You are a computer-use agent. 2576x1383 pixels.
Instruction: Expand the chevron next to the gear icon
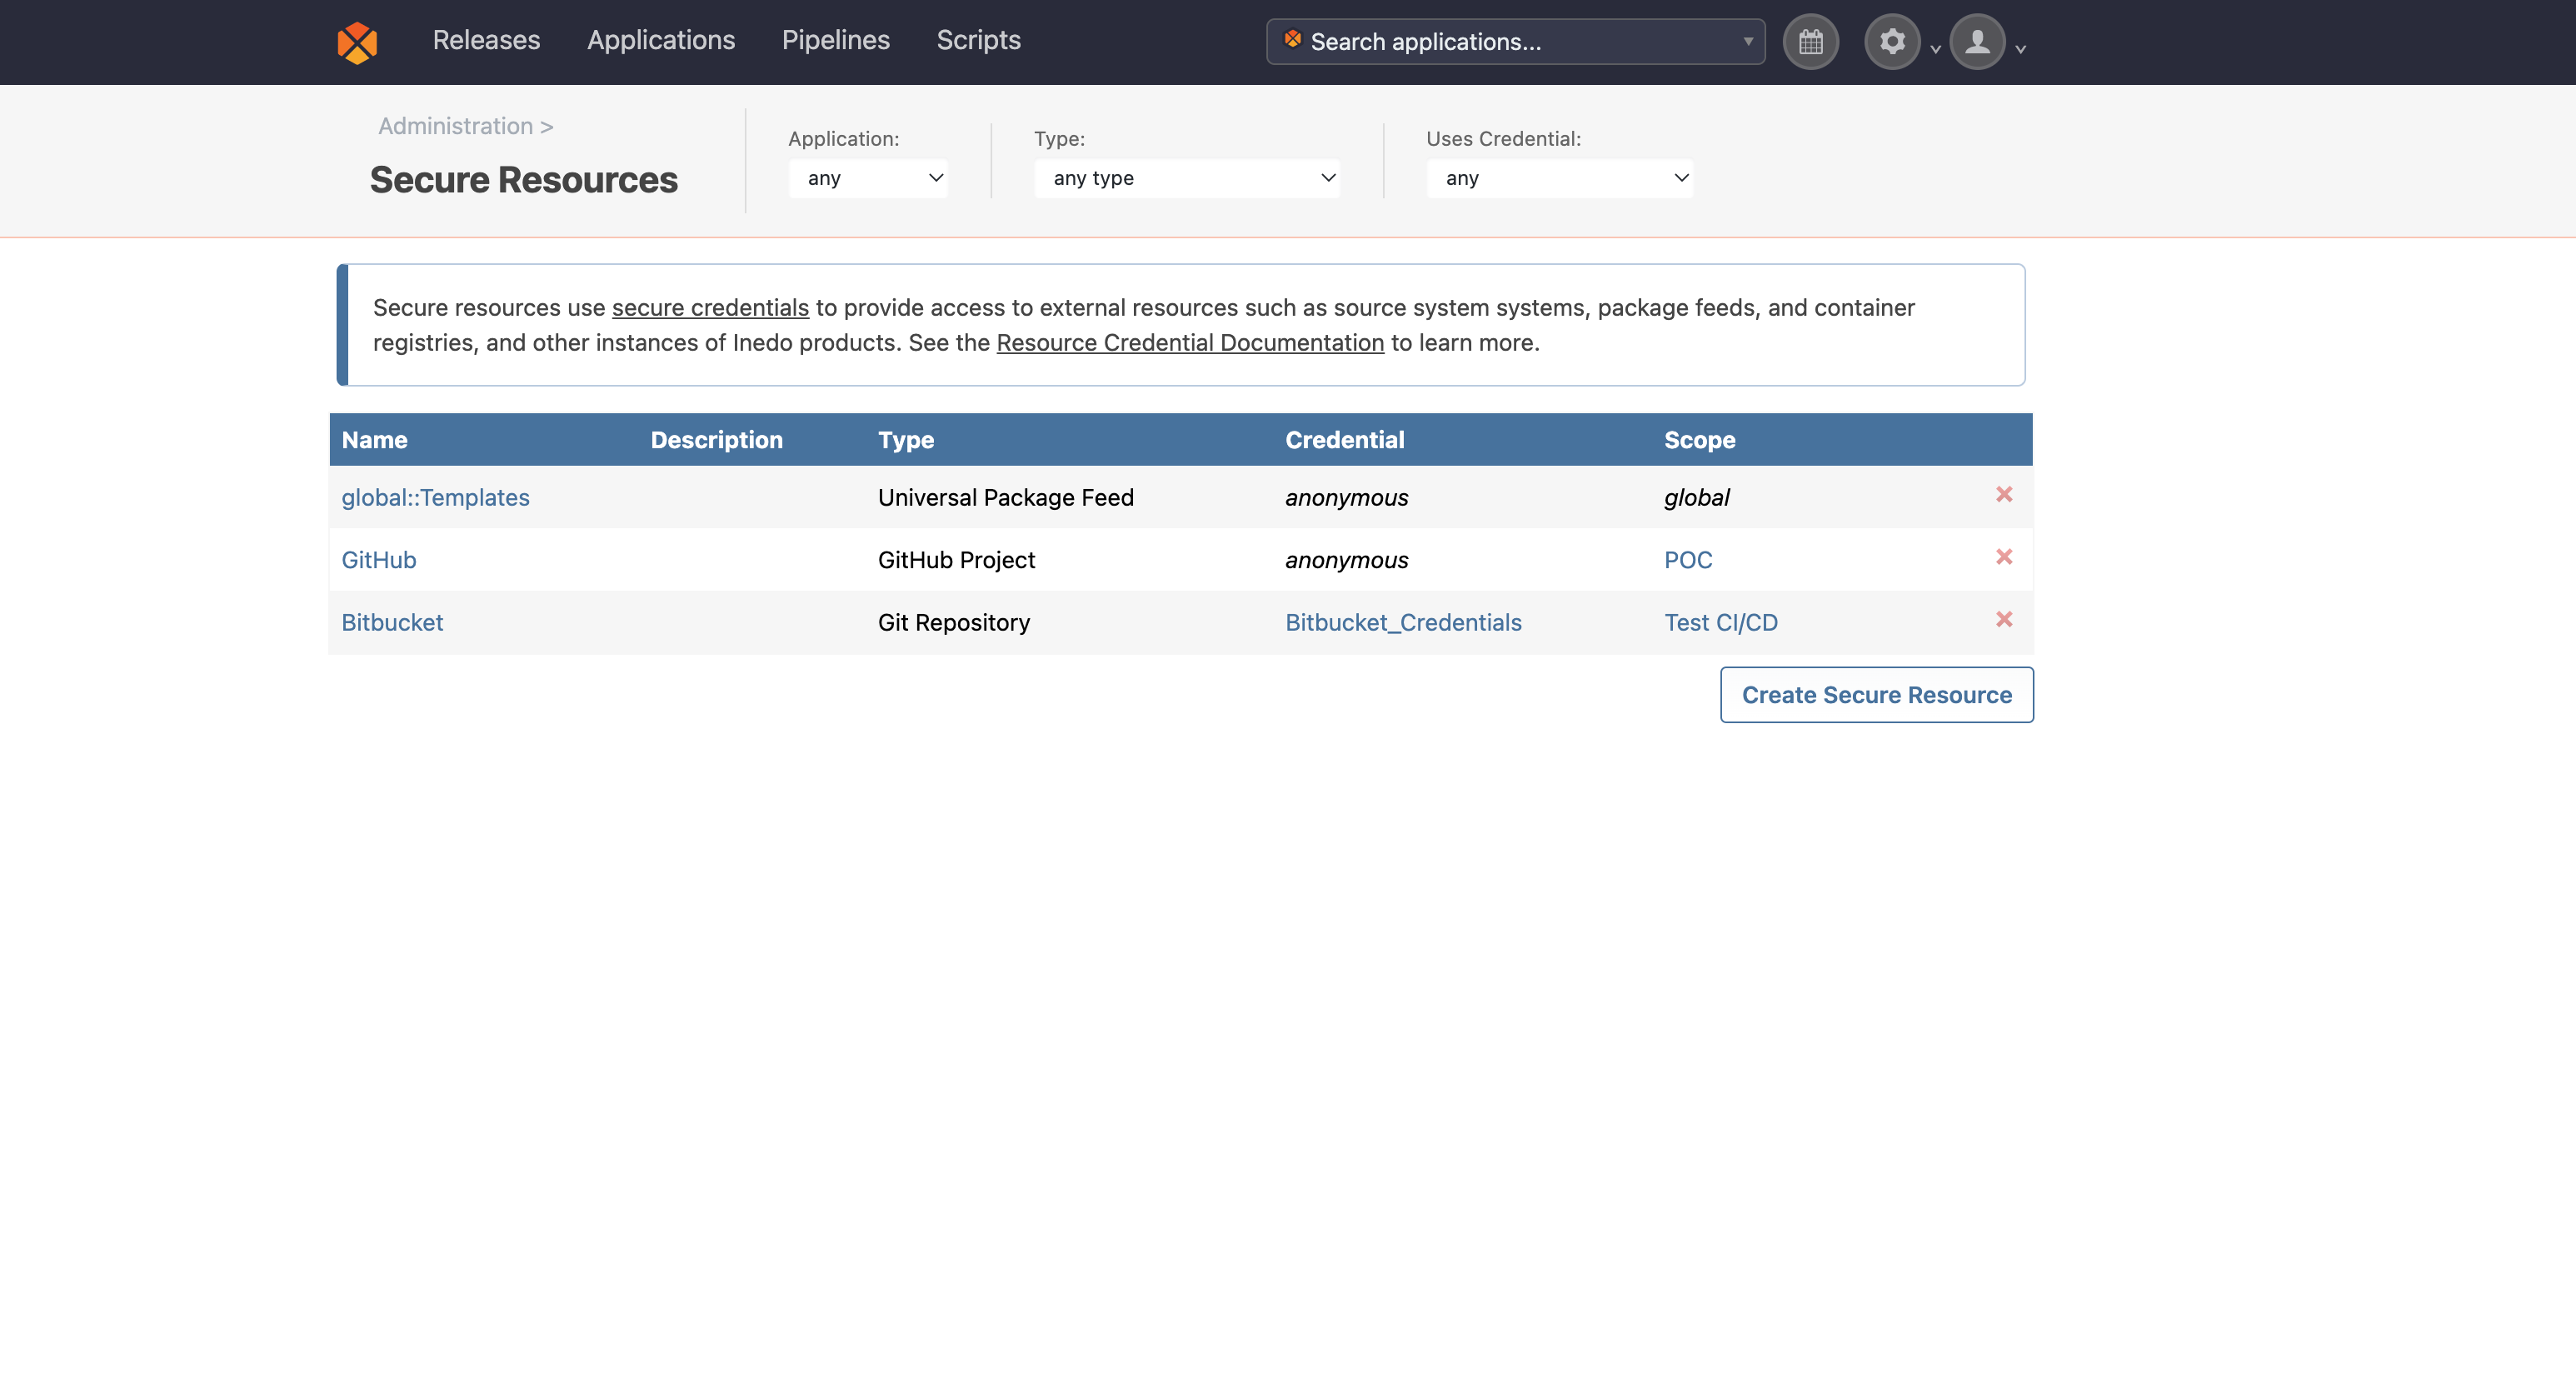tap(1935, 48)
